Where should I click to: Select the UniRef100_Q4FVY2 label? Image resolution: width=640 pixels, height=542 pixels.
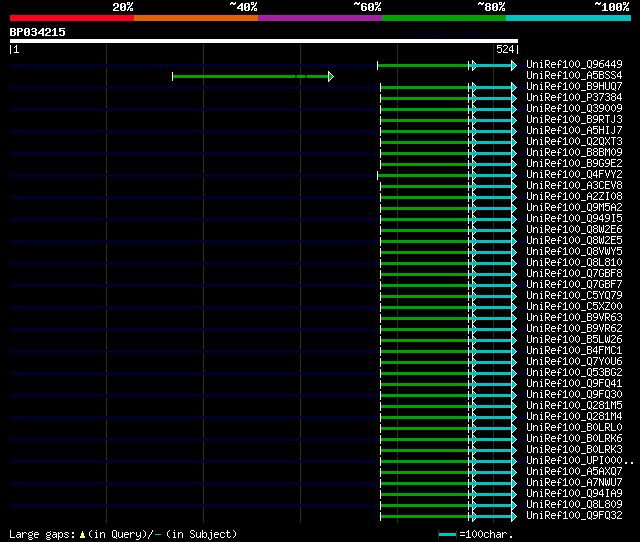[574, 174]
